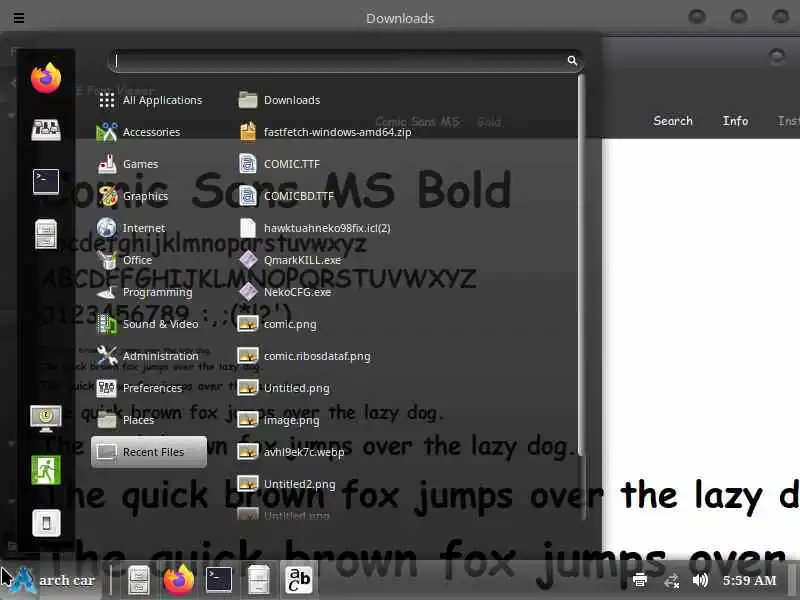800x600 pixels.
Task: Click the network tray icon
Action: click(x=671, y=581)
